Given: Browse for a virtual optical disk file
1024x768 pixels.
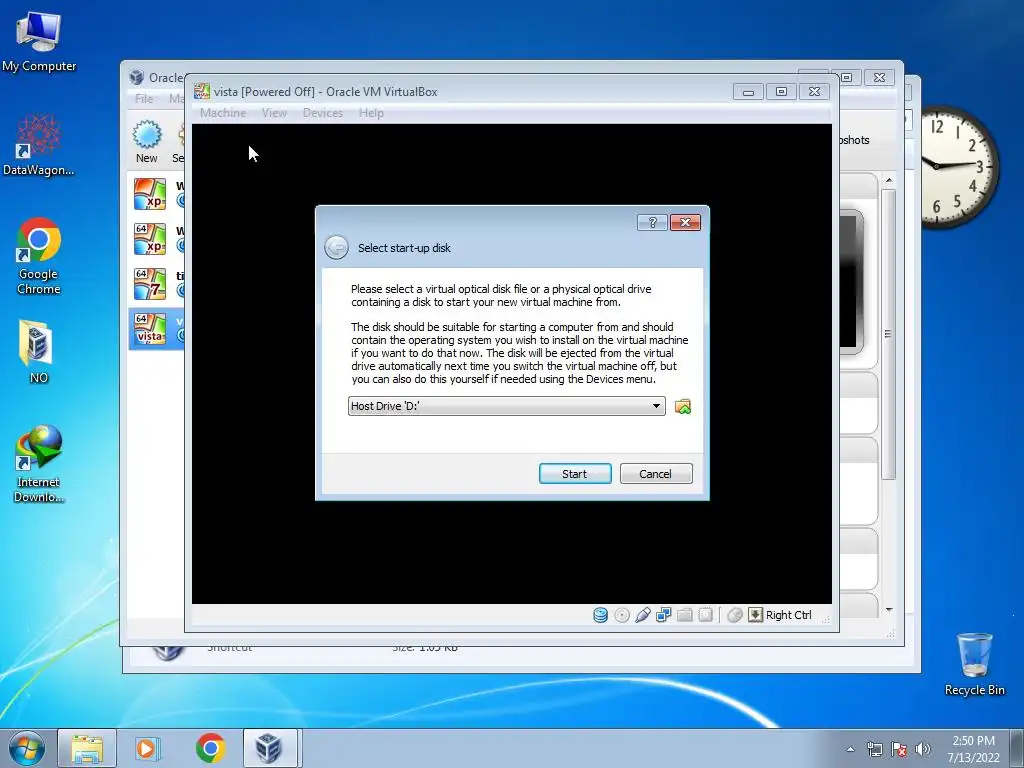Looking at the screenshot, I should click(682, 406).
